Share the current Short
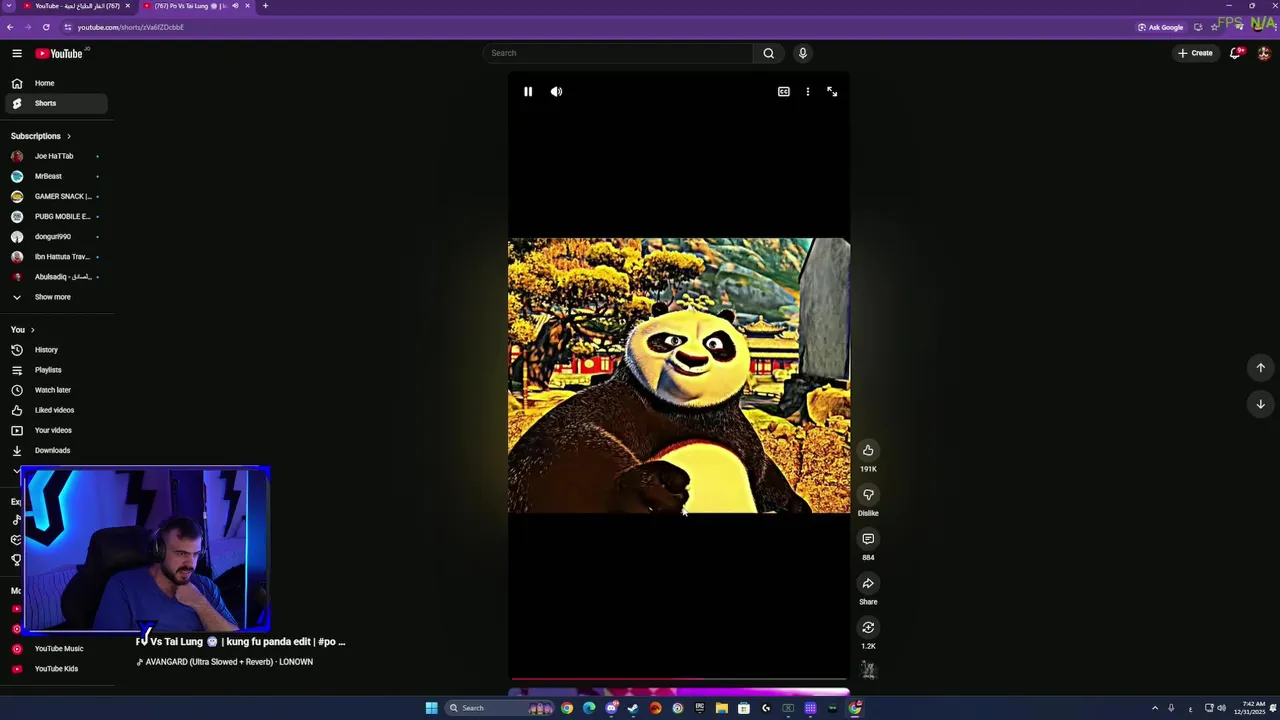Screen dimensions: 1280x720 868,583
